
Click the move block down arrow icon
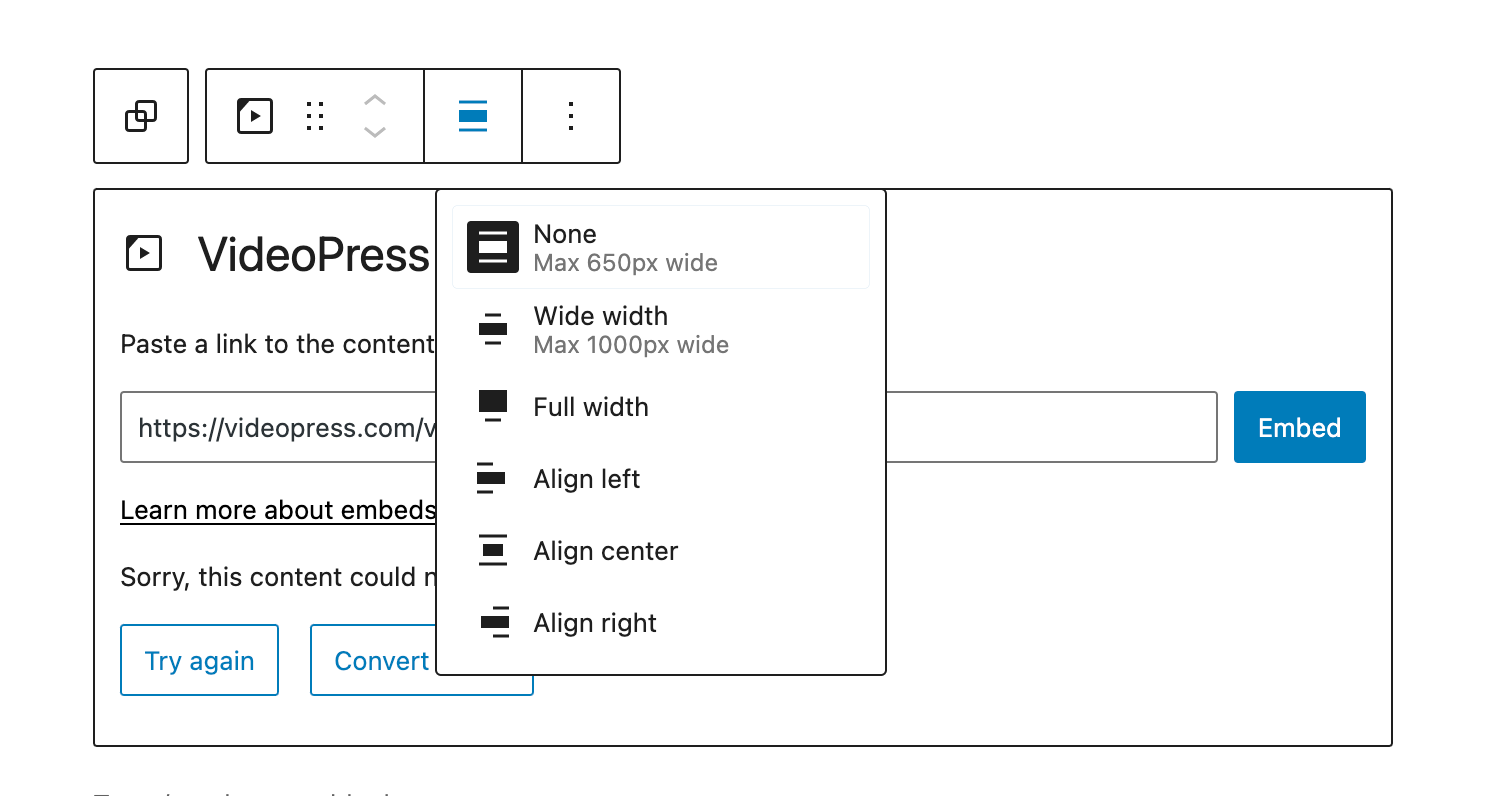(374, 131)
